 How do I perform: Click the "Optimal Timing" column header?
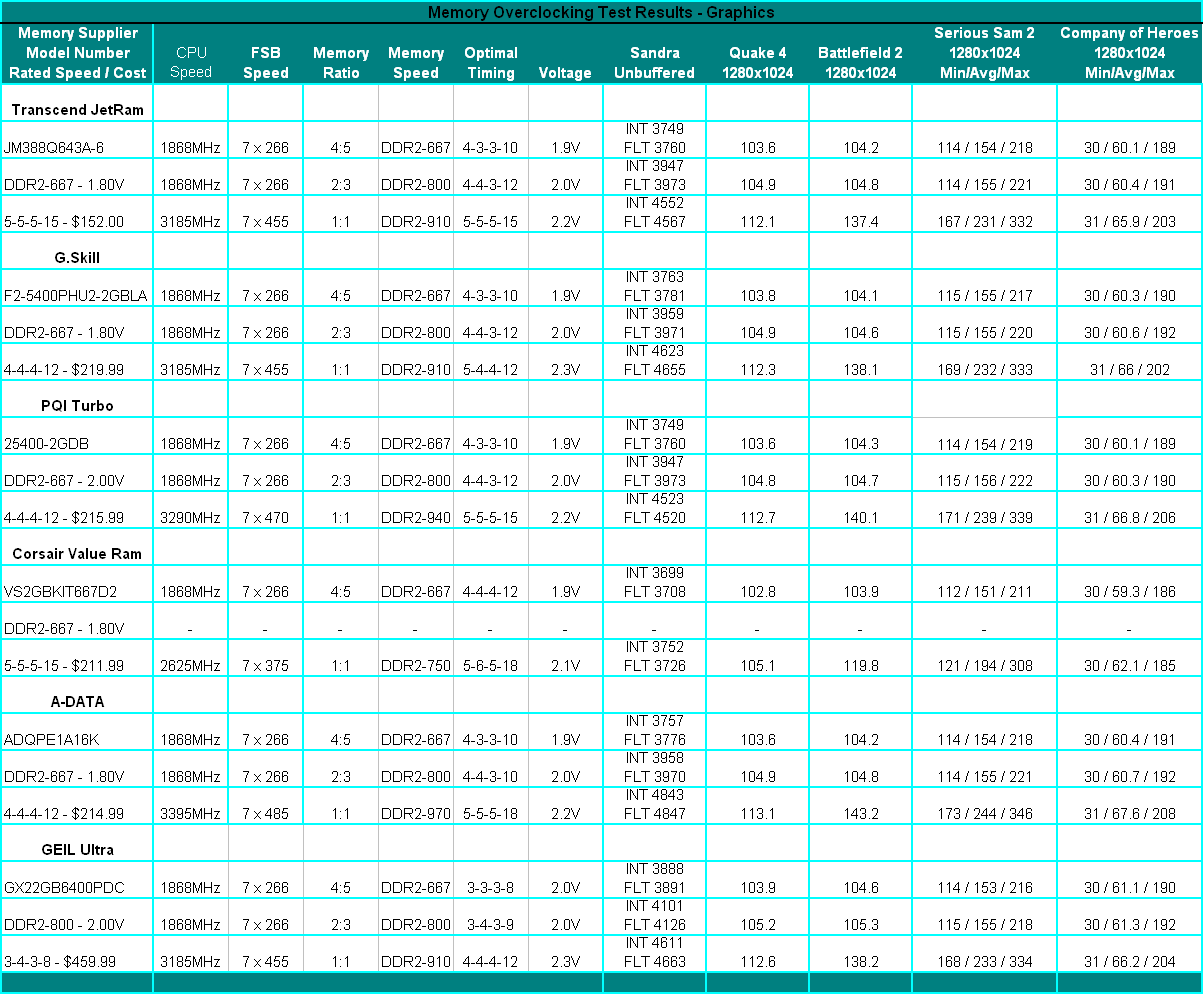pyautogui.click(x=491, y=63)
